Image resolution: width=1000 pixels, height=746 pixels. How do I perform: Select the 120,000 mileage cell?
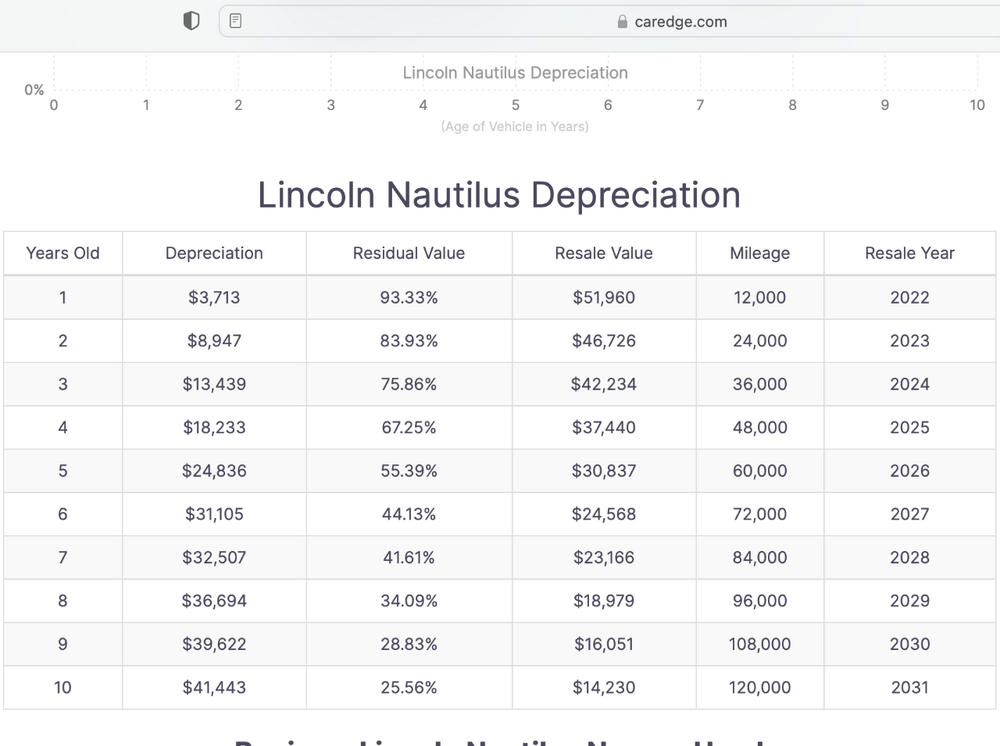760,688
